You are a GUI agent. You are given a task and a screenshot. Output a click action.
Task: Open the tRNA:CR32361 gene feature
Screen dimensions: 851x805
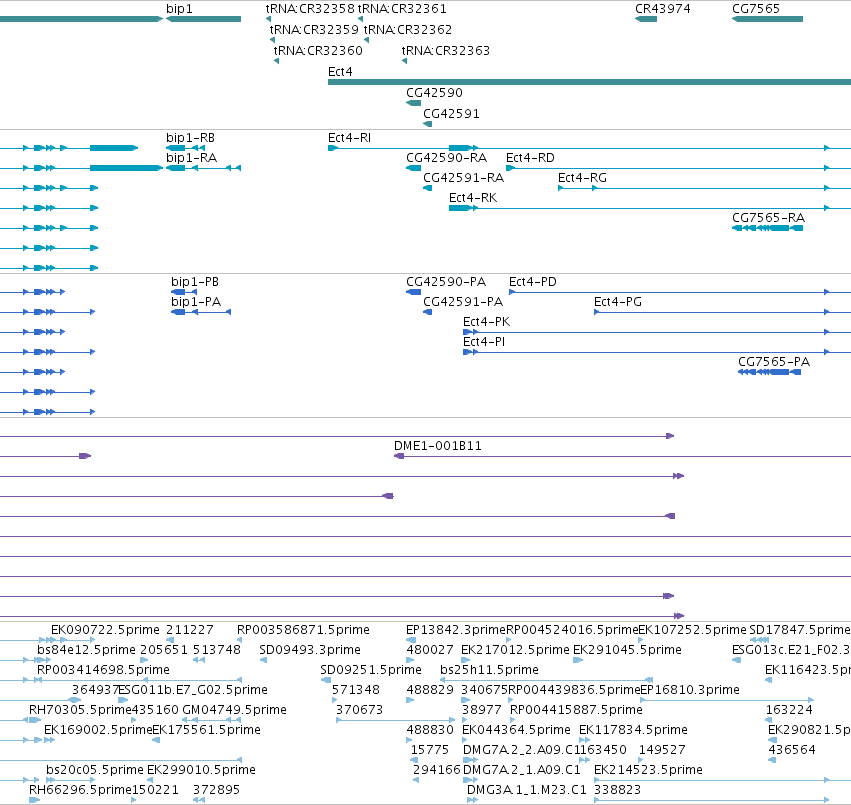[x=402, y=9]
